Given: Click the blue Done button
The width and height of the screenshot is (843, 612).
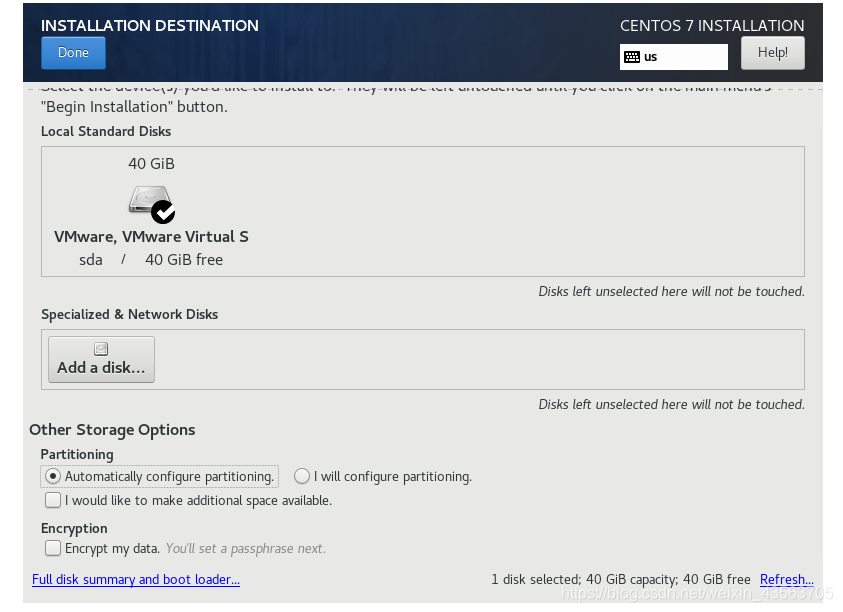Looking at the screenshot, I should [x=73, y=53].
